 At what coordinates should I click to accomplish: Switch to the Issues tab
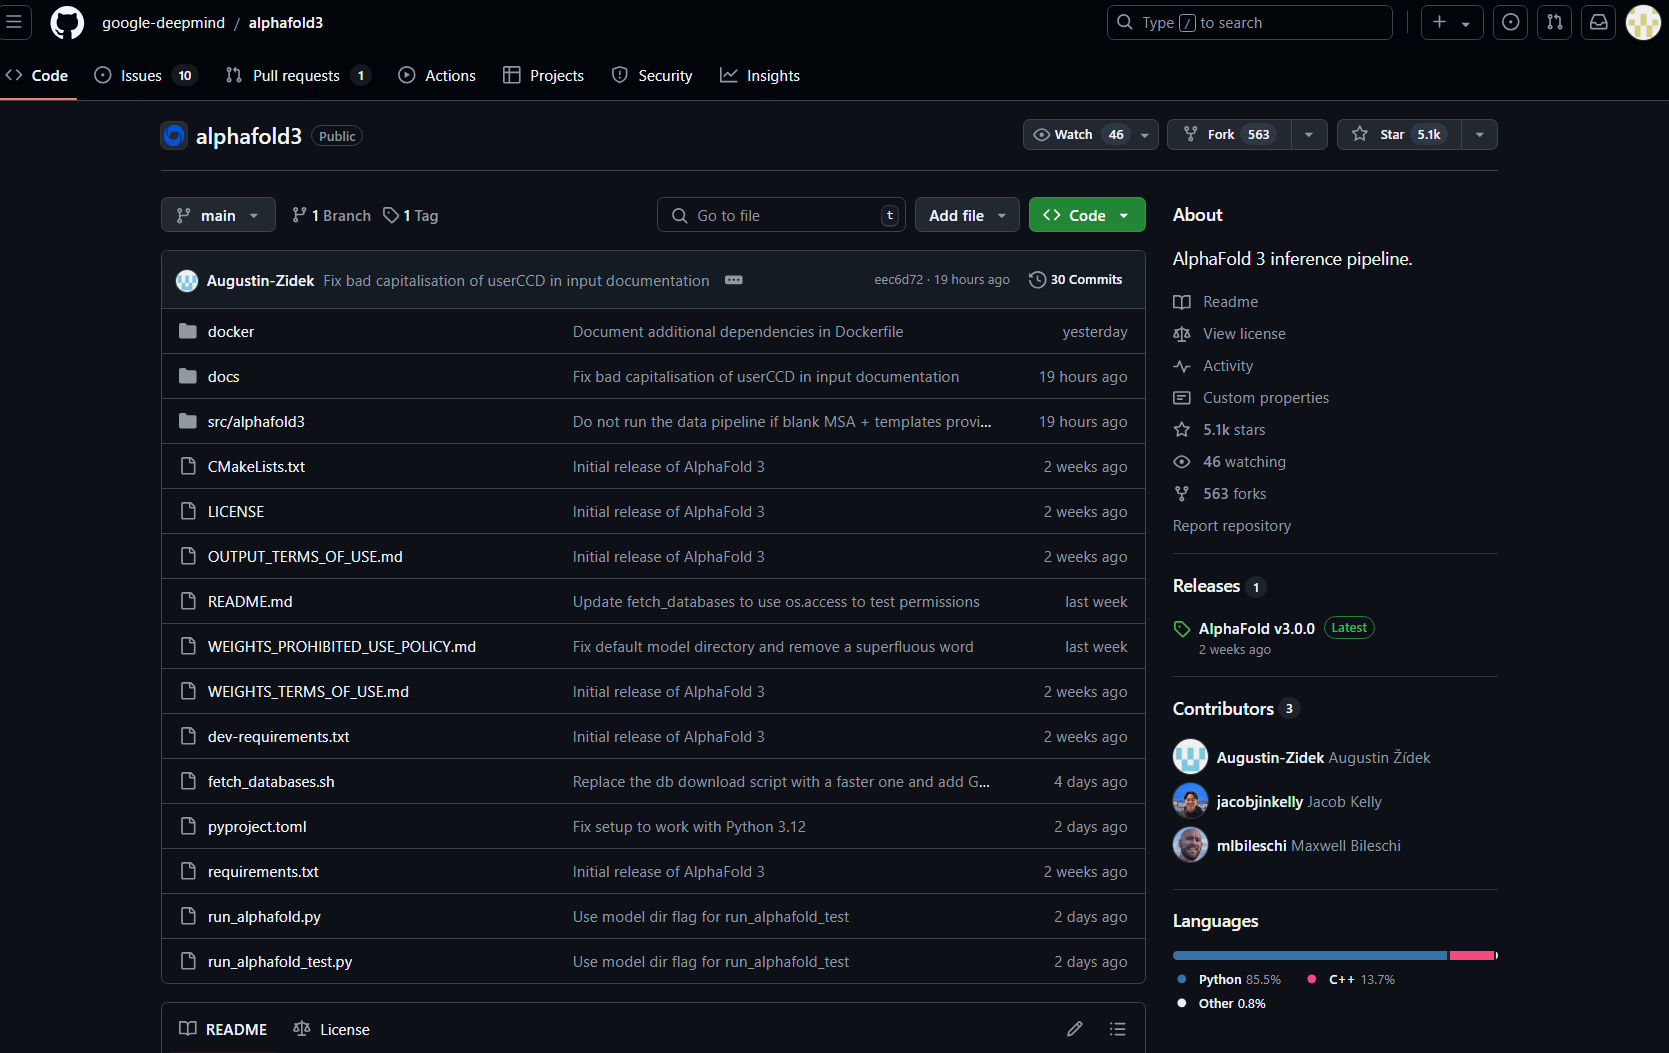[x=146, y=76]
